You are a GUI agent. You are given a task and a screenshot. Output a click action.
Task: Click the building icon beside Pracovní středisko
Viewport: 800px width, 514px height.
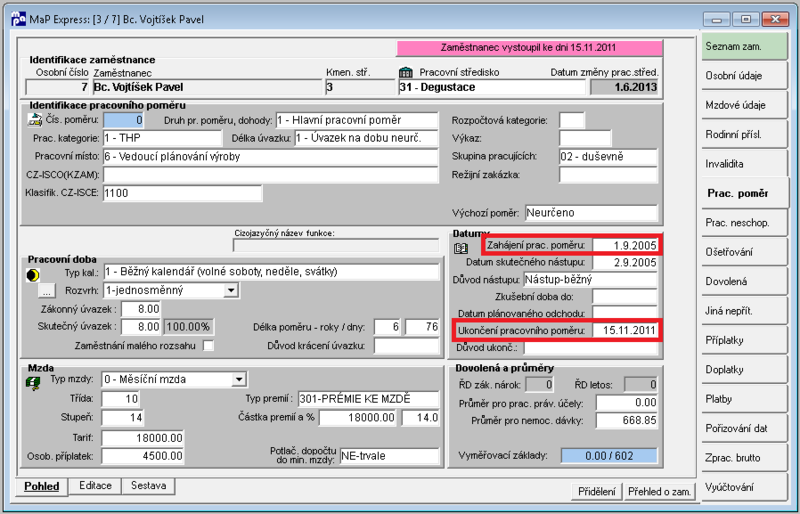[406, 72]
